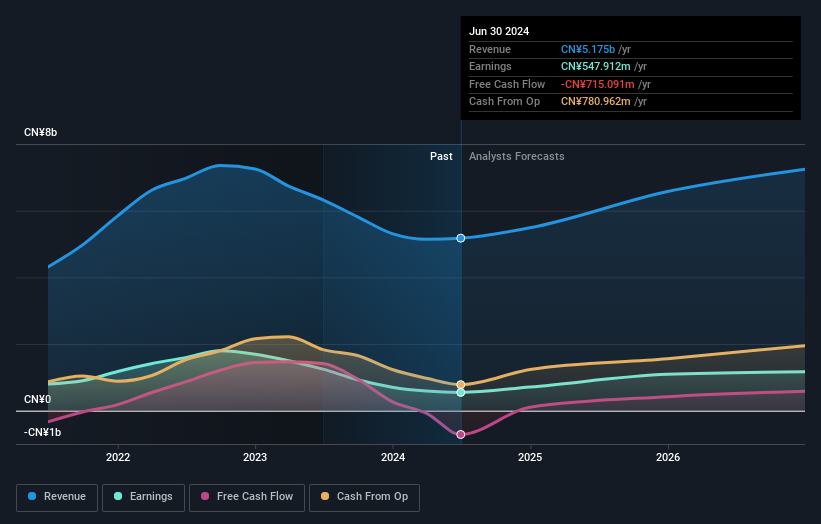
Task: Click the -CN¥1b y-axis label
Action: point(42,432)
